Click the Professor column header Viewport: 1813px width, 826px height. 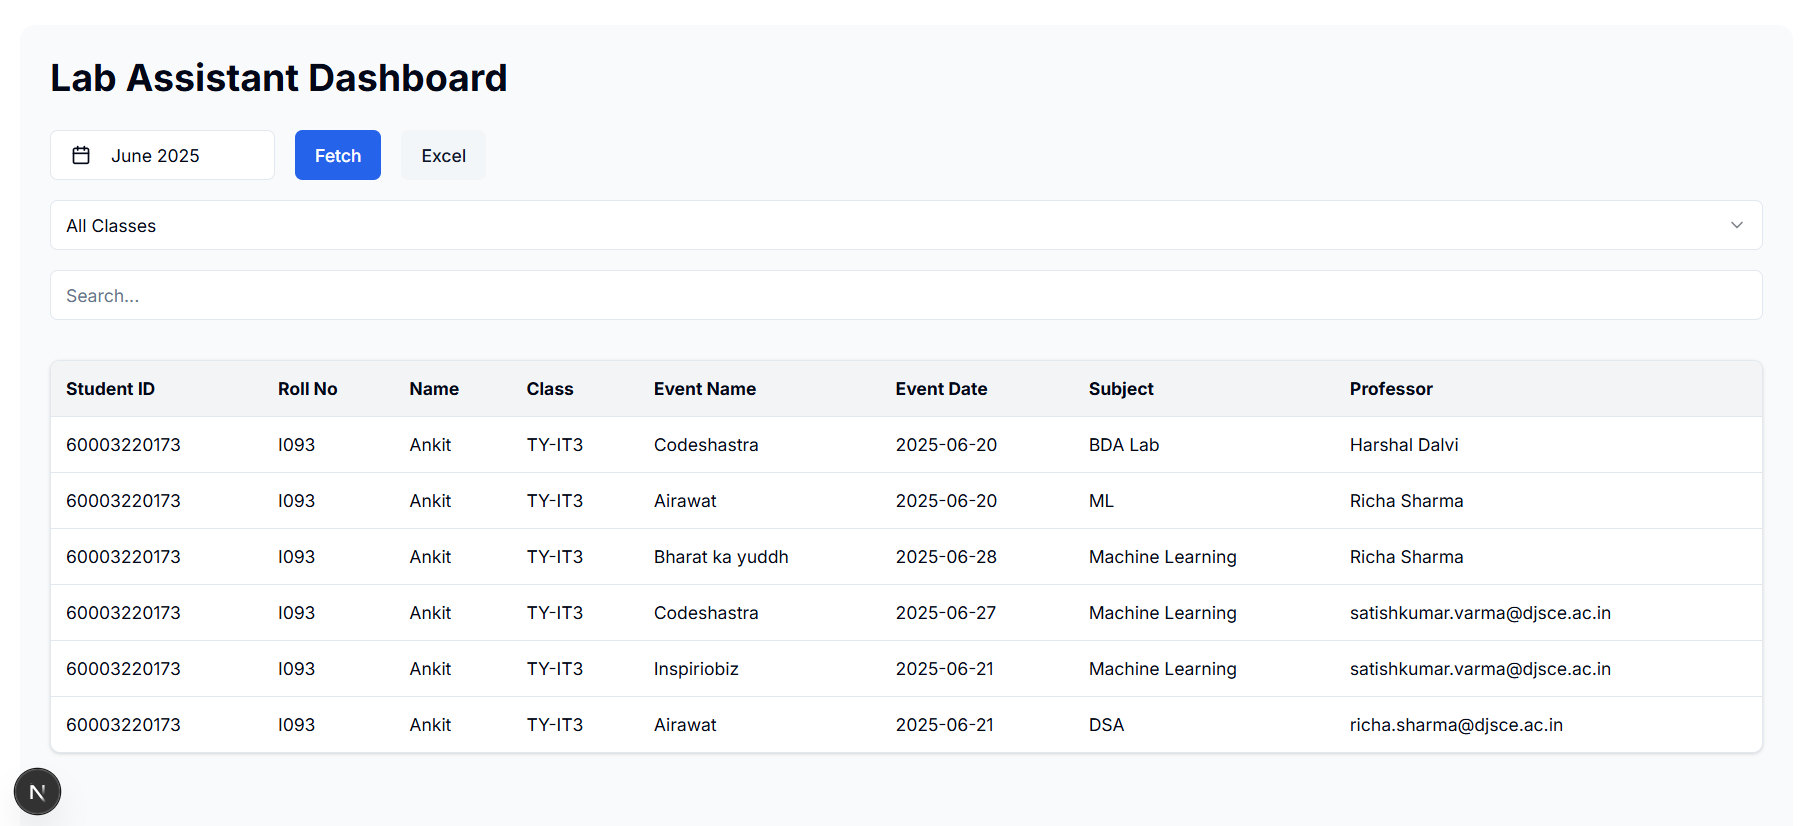coord(1390,389)
